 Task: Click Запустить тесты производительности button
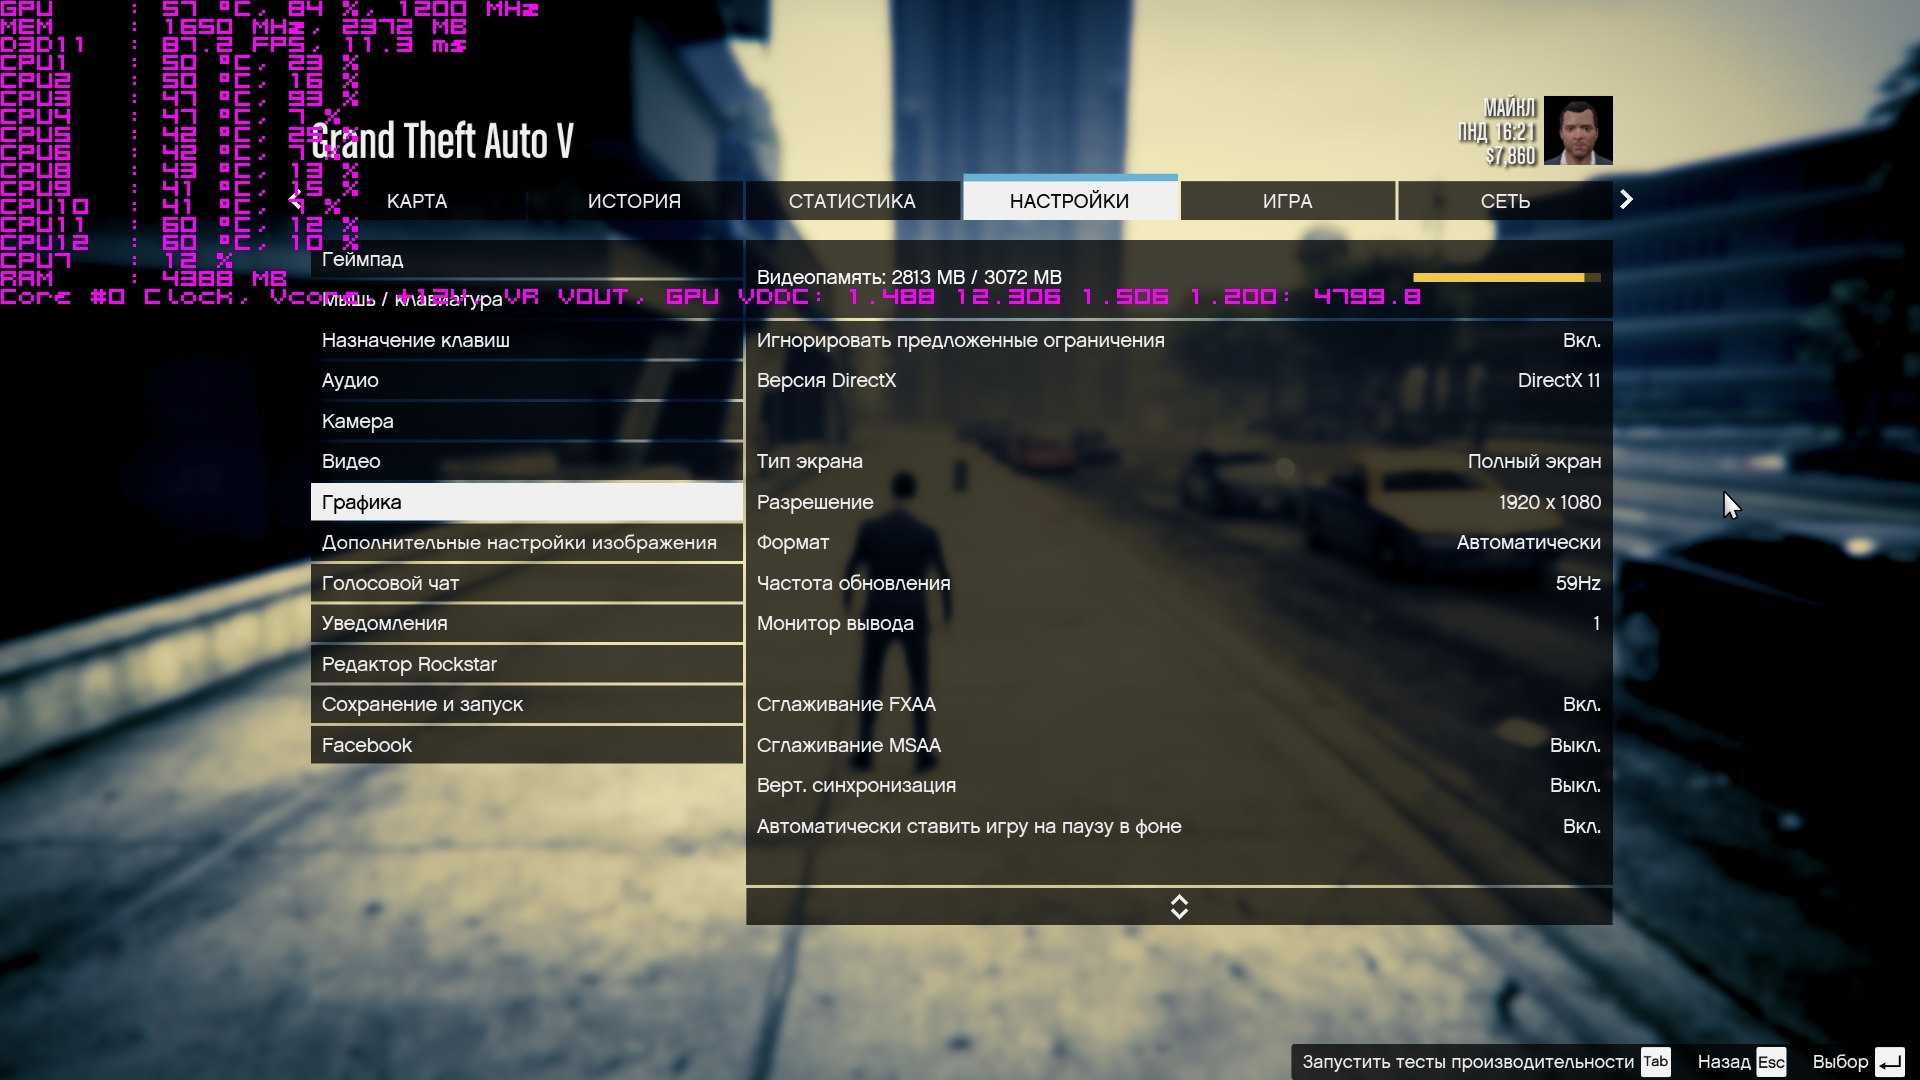point(1467,1062)
